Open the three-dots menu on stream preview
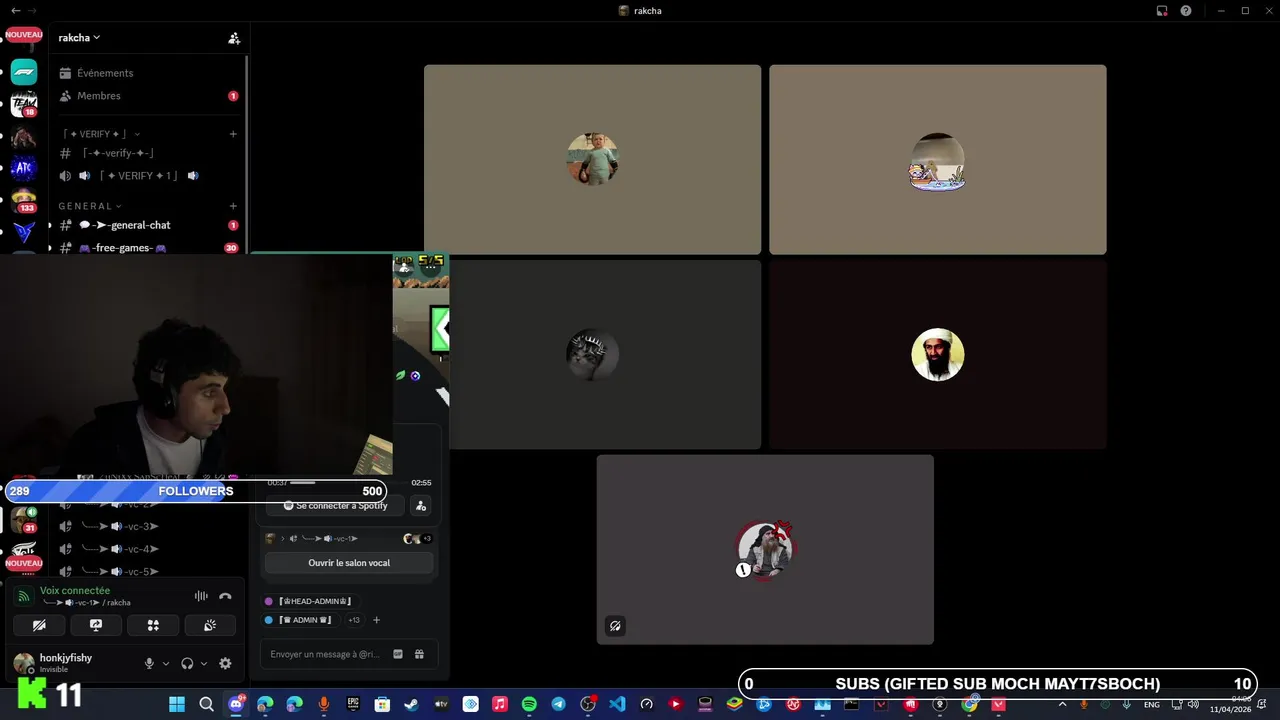 [431, 267]
